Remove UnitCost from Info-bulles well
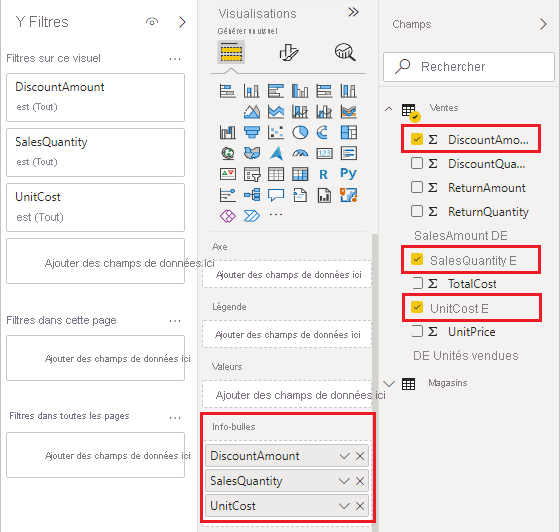Image resolution: width=560 pixels, height=532 pixels. (360, 506)
